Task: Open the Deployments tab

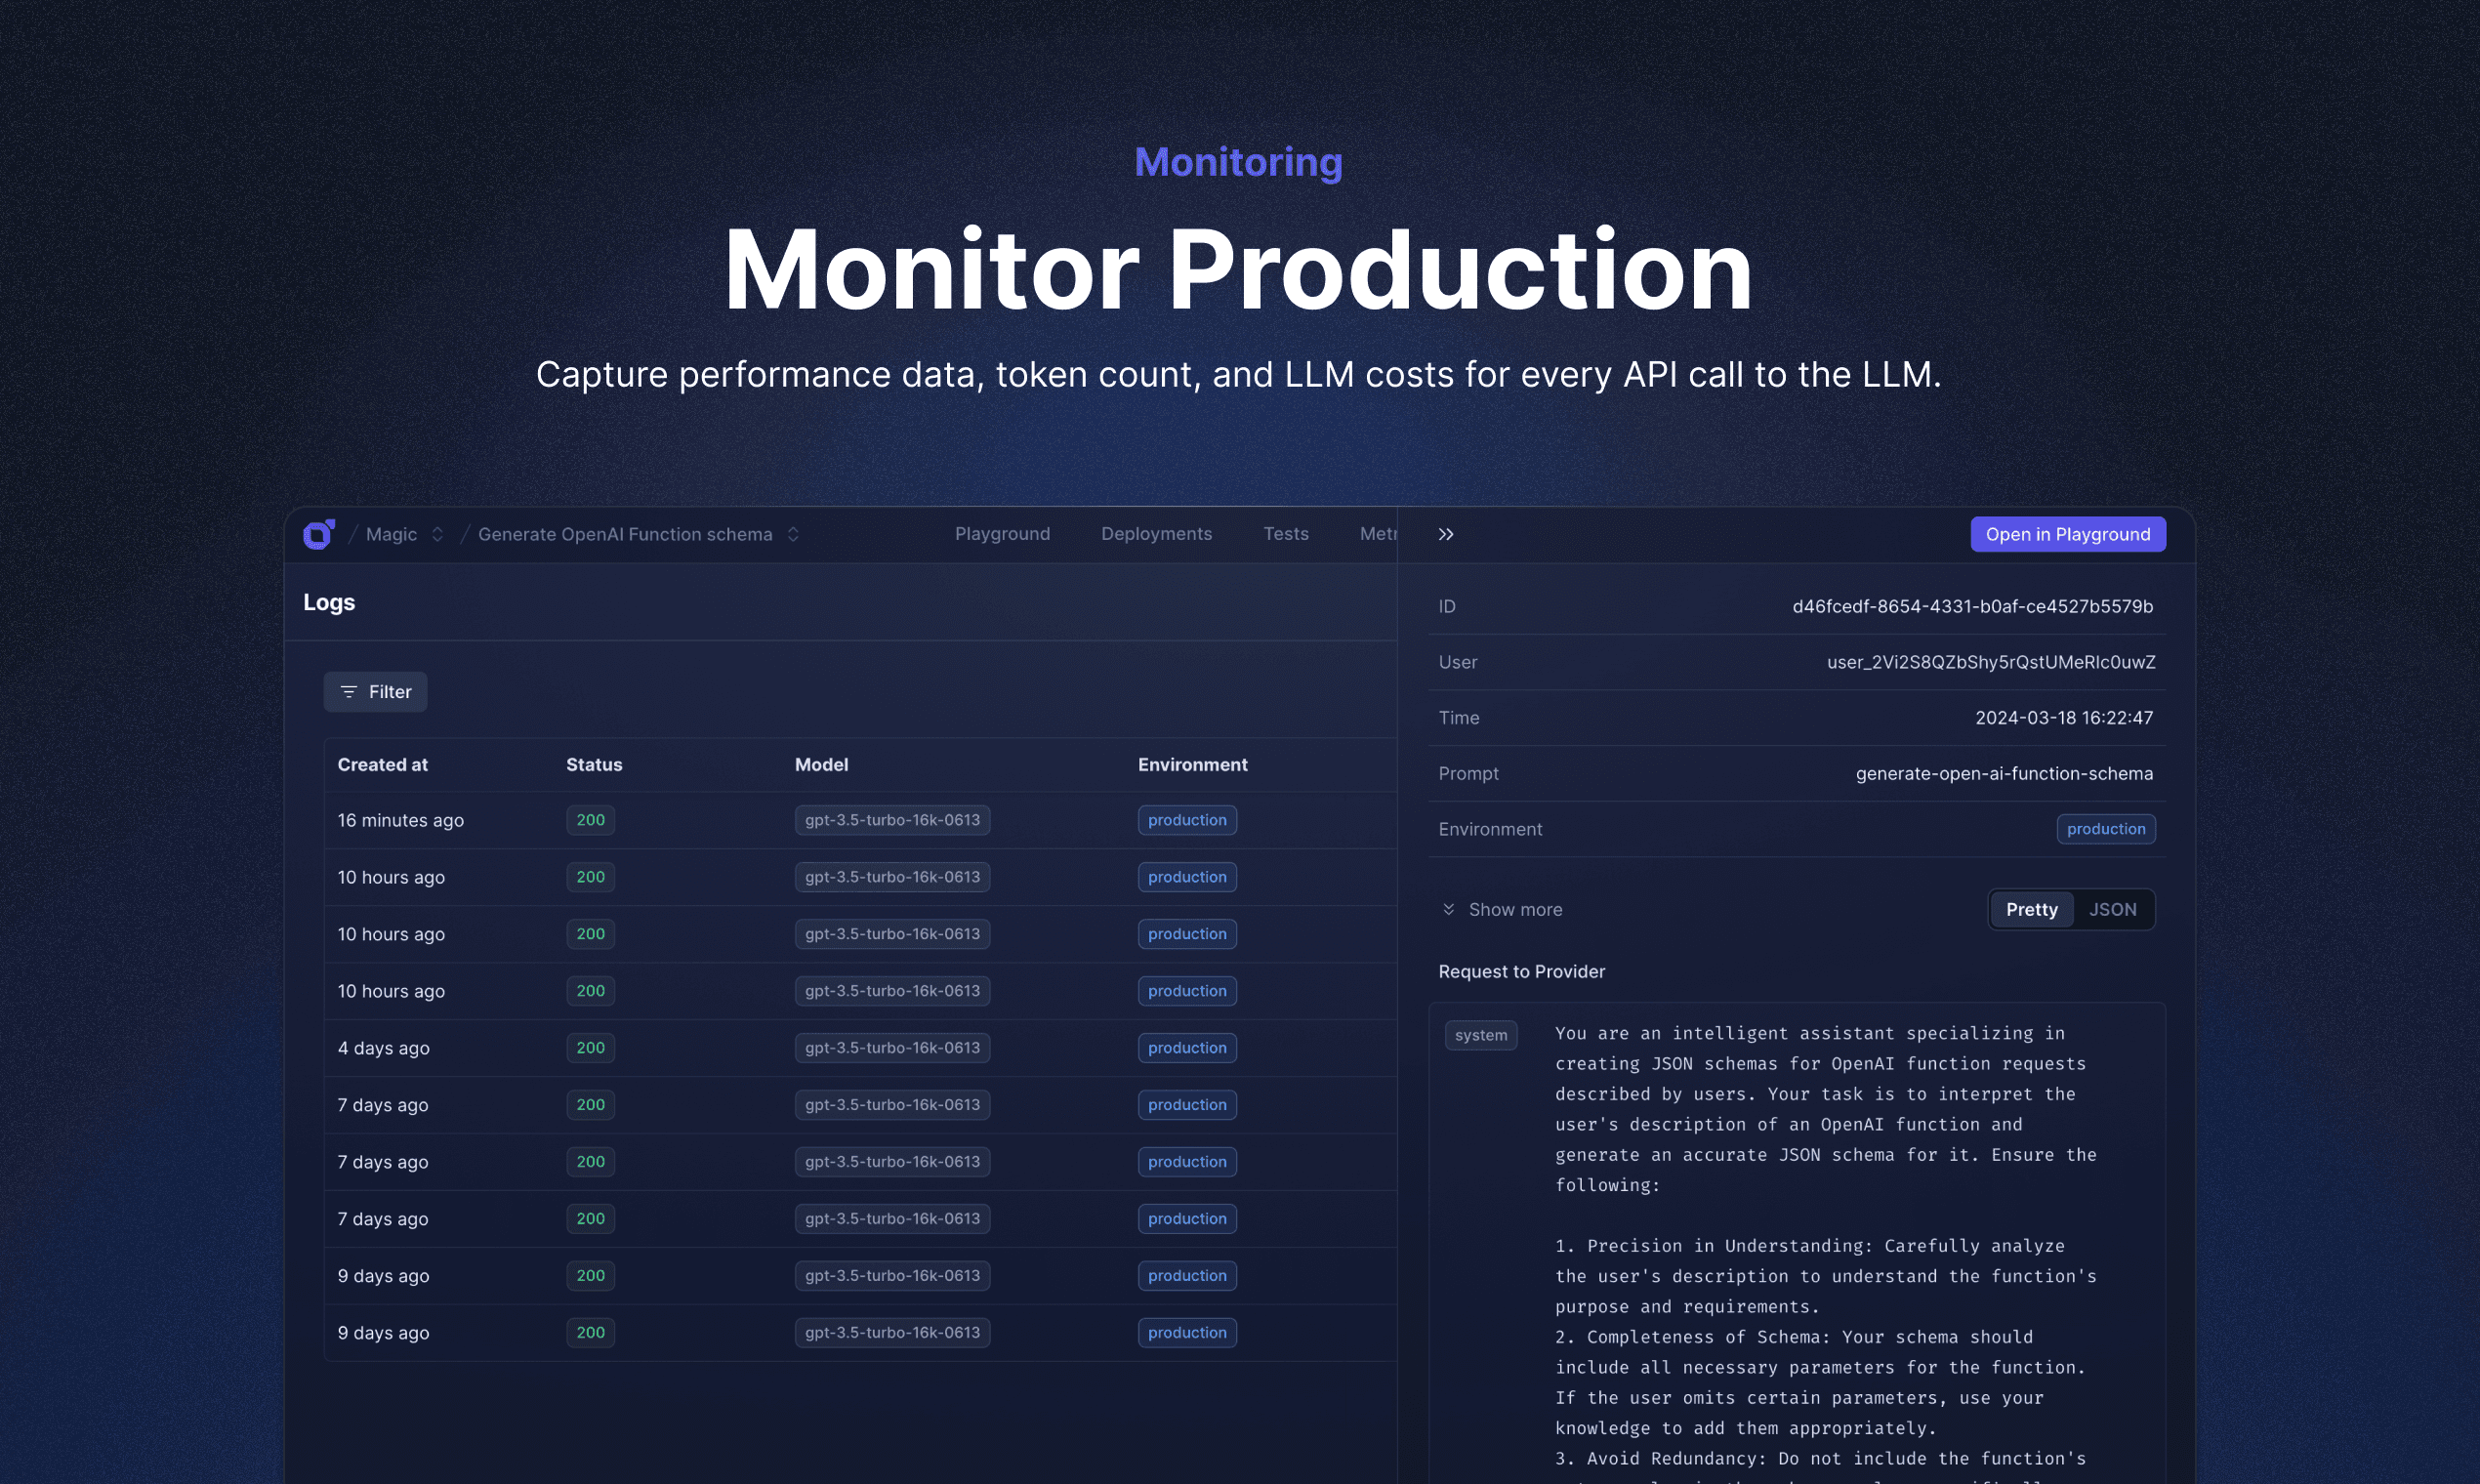Action: [1156, 534]
